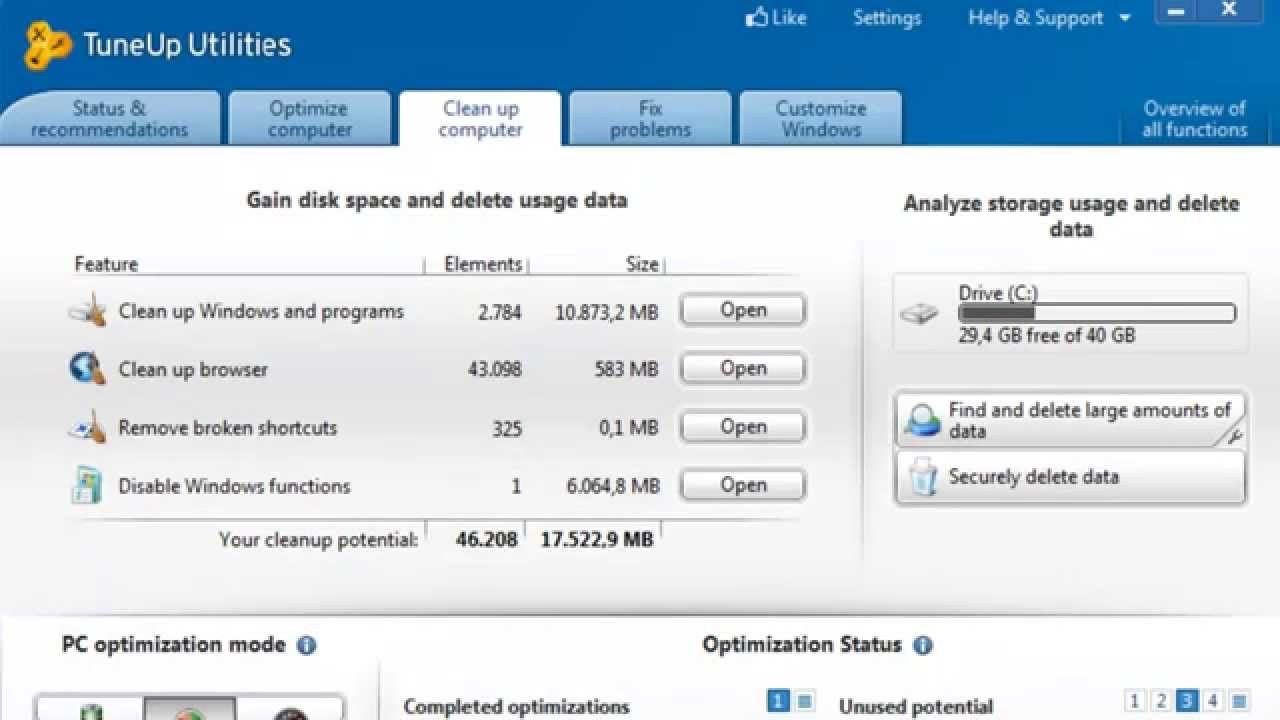
Task: Click the Remove broken shortcuts label
Action: [x=228, y=428]
